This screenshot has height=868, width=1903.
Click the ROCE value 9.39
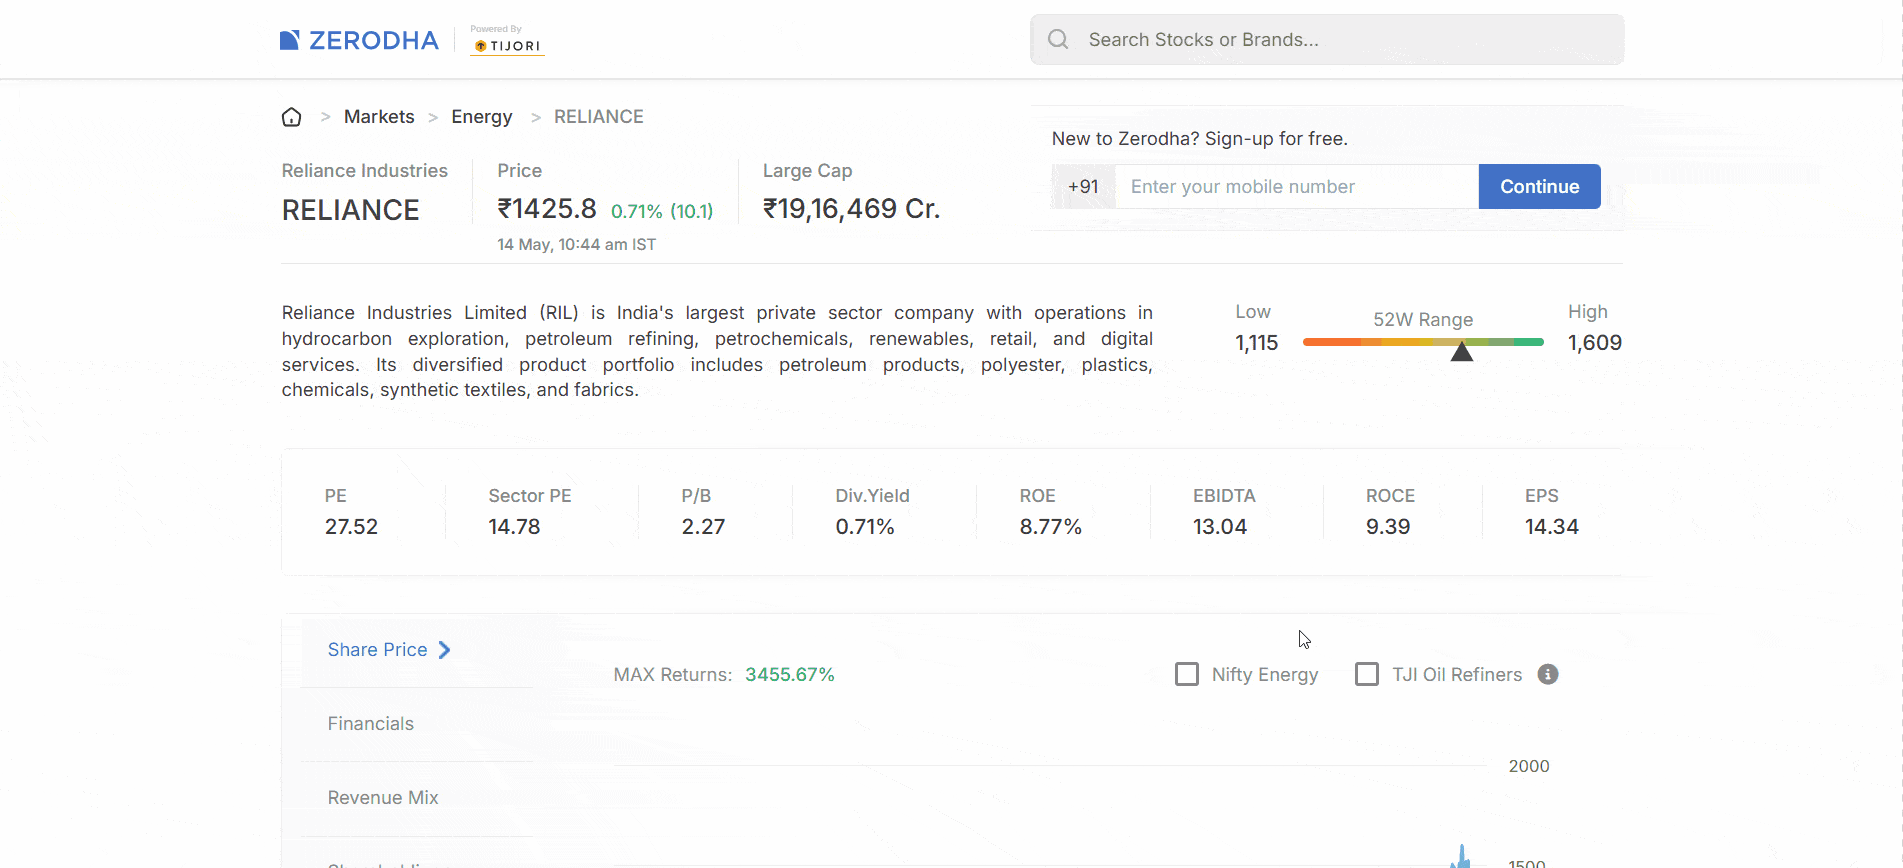(x=1388, y=527)
